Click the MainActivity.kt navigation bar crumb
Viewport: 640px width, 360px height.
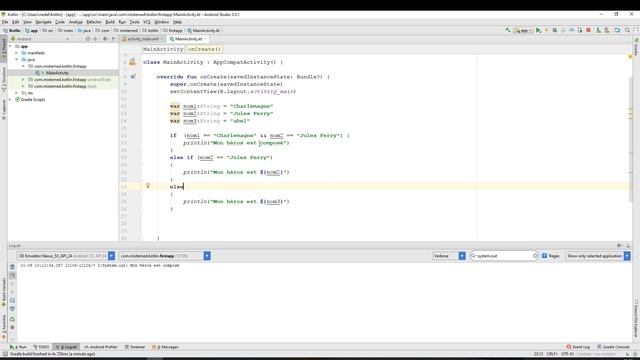click(x=204, y=30)
